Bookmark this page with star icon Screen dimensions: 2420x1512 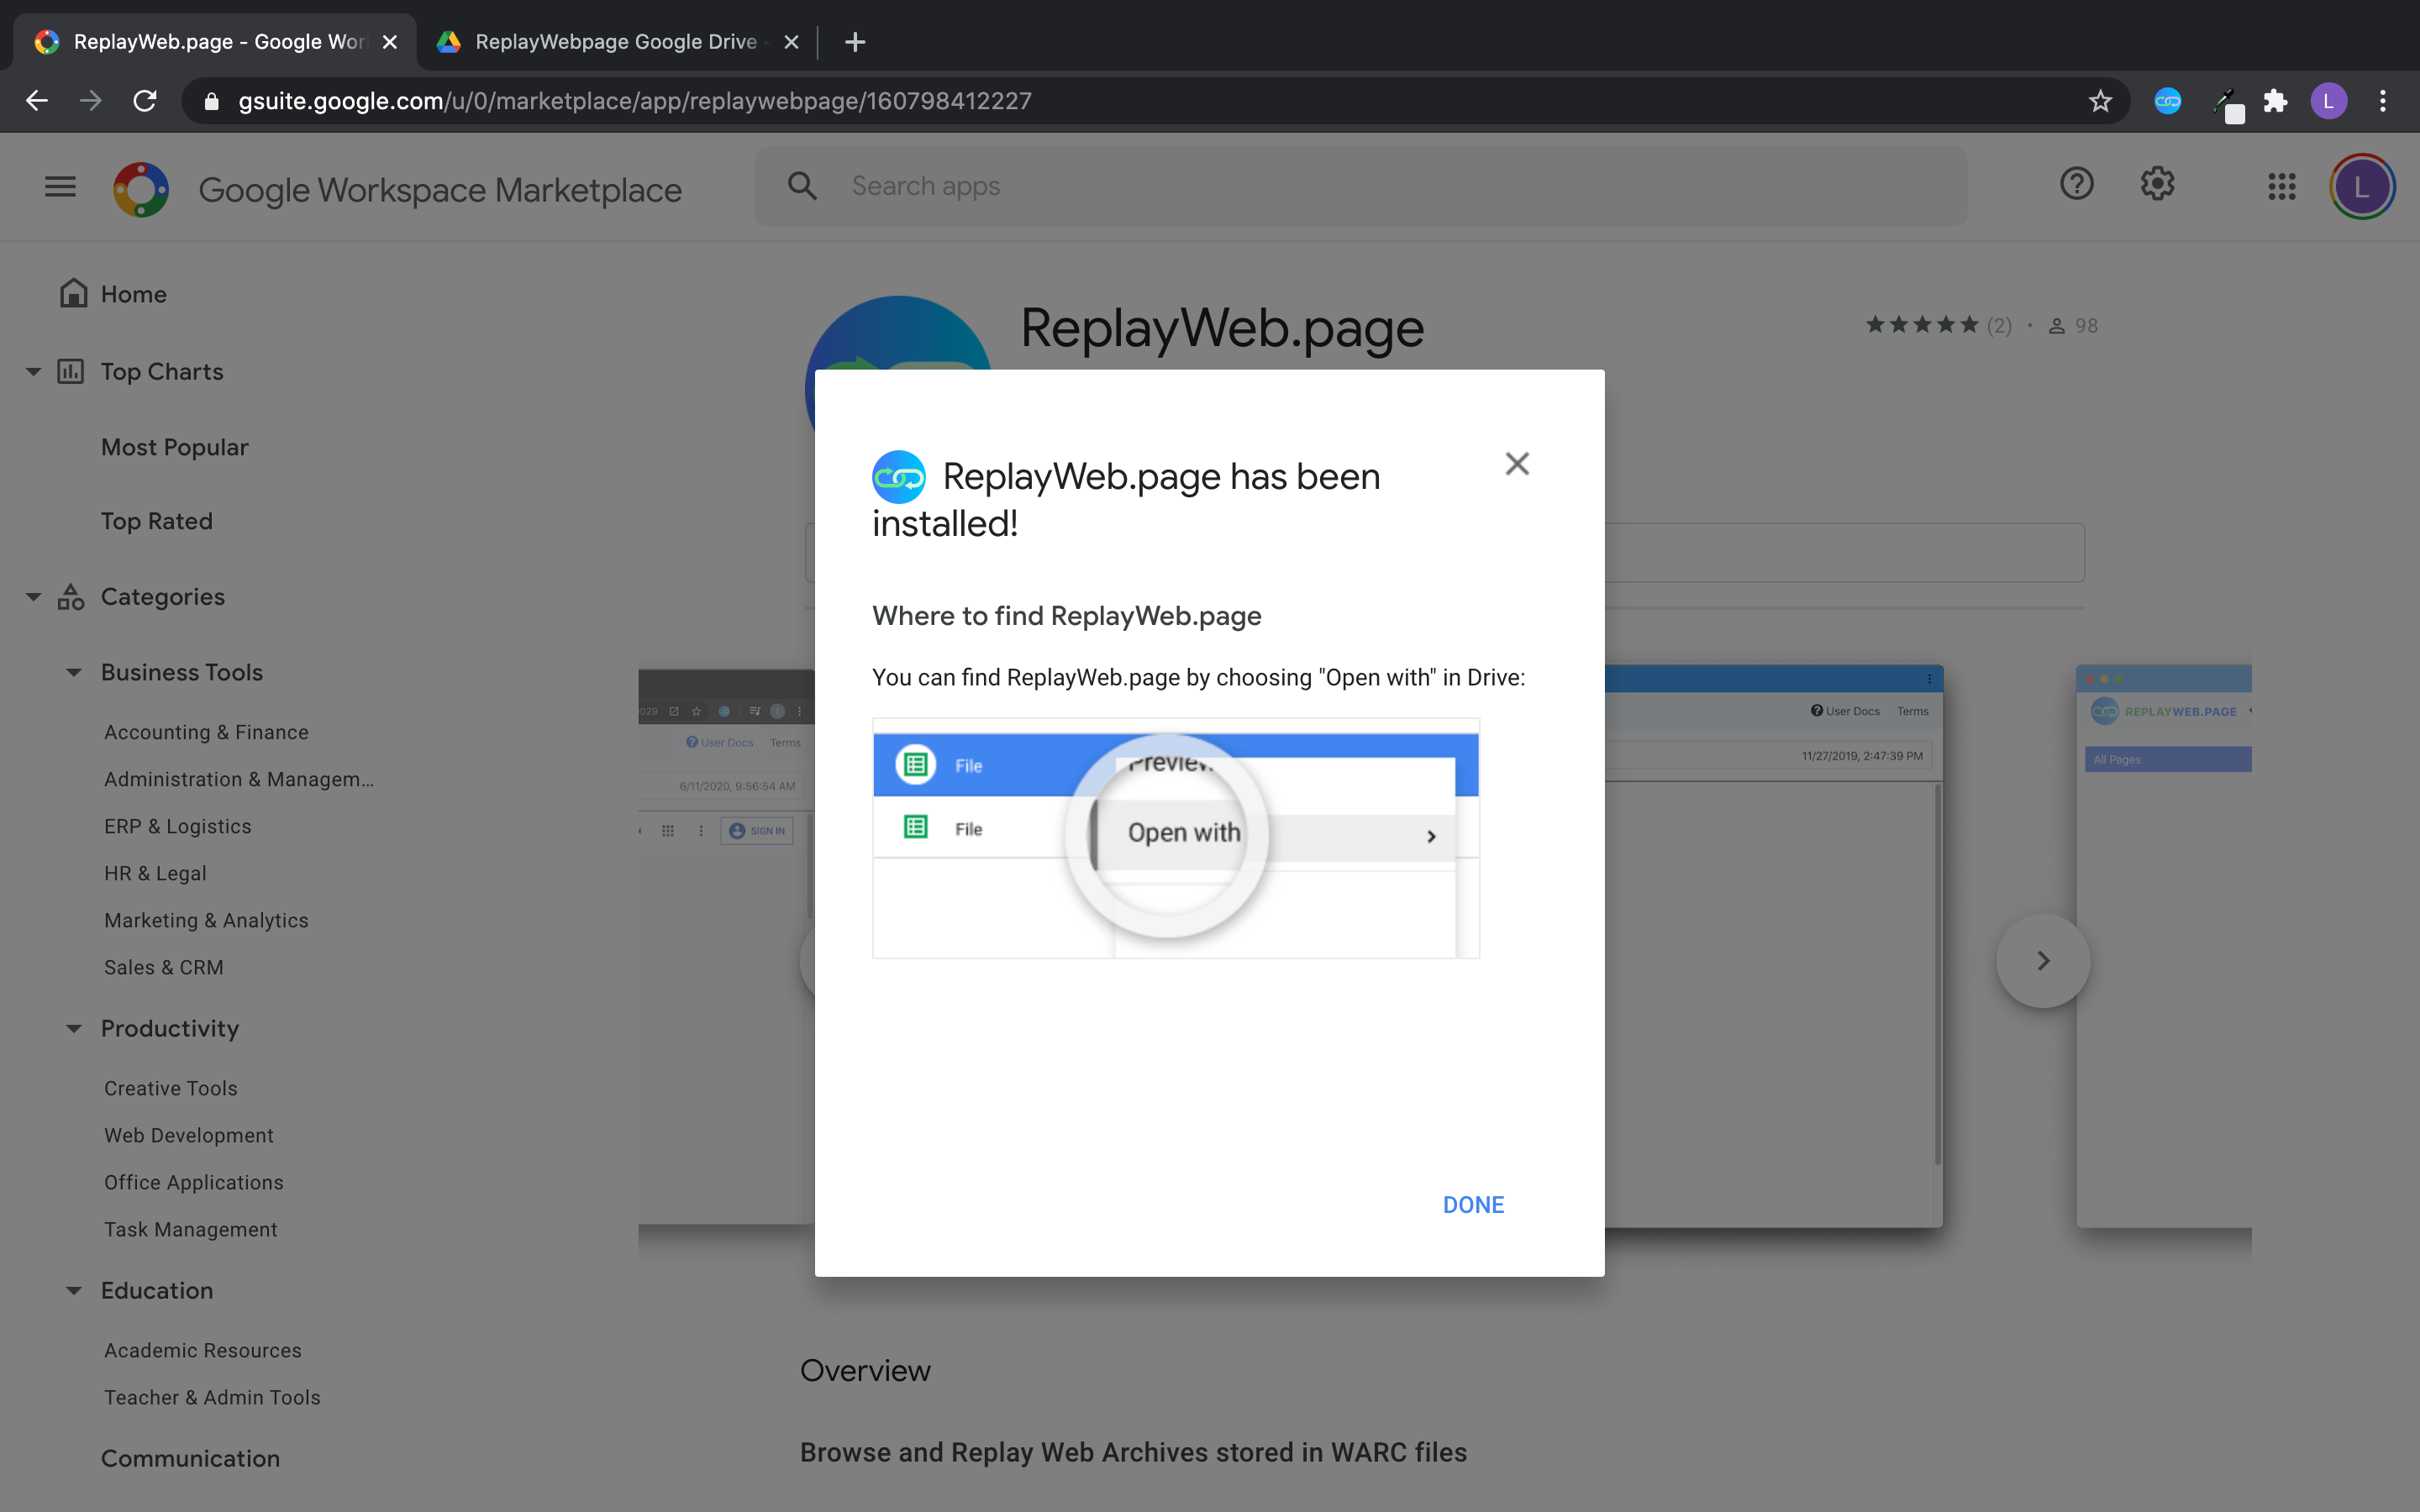(x=2100, y=101)
